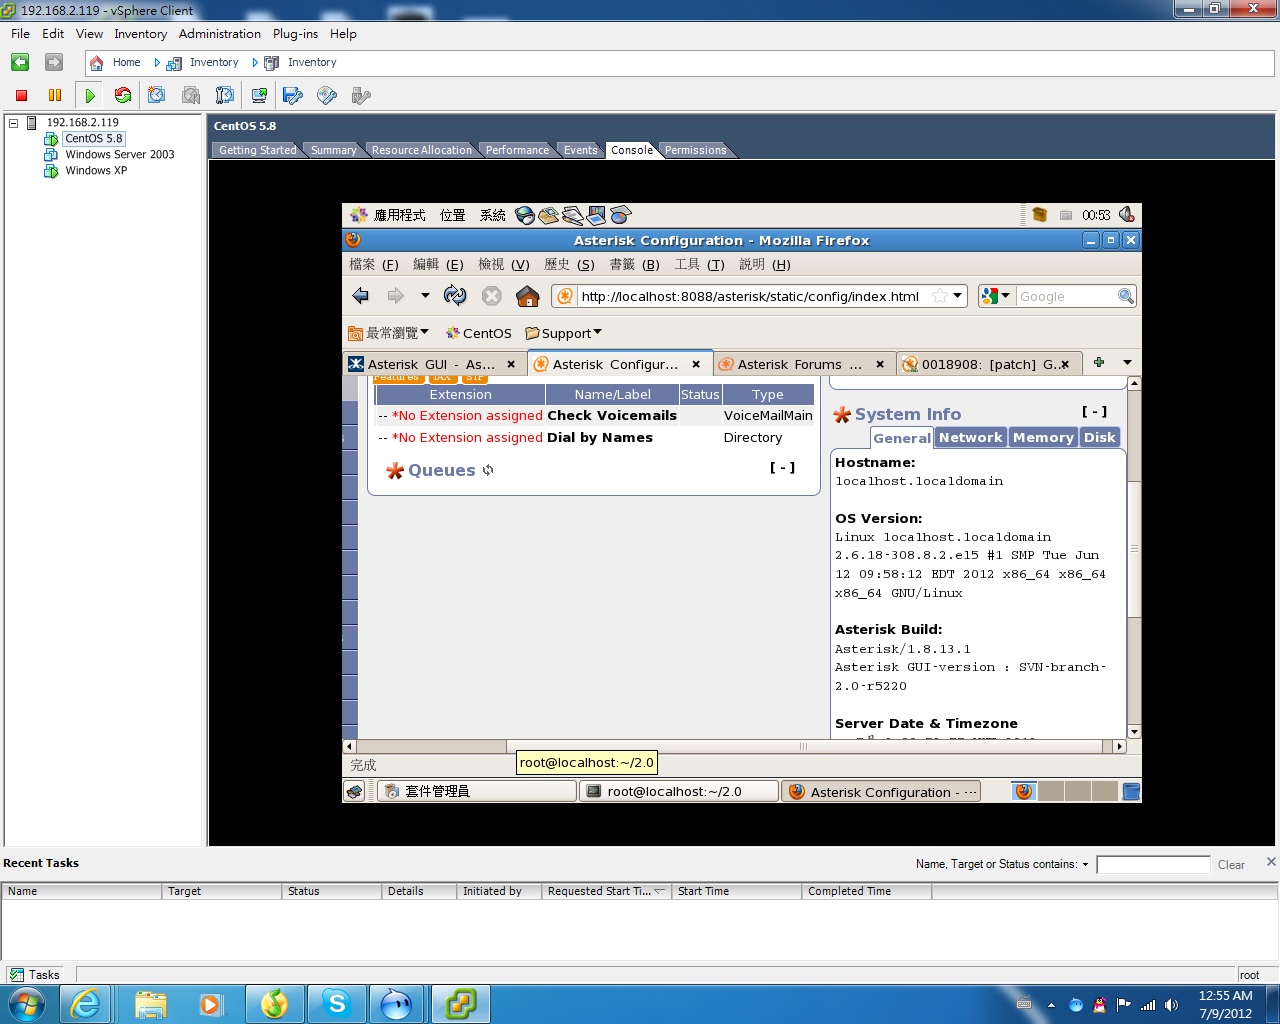Click Firefox reload page icon
The width and height of the screenshot is (1280, 1024).
pyautogui.click(x=455, y=296)
